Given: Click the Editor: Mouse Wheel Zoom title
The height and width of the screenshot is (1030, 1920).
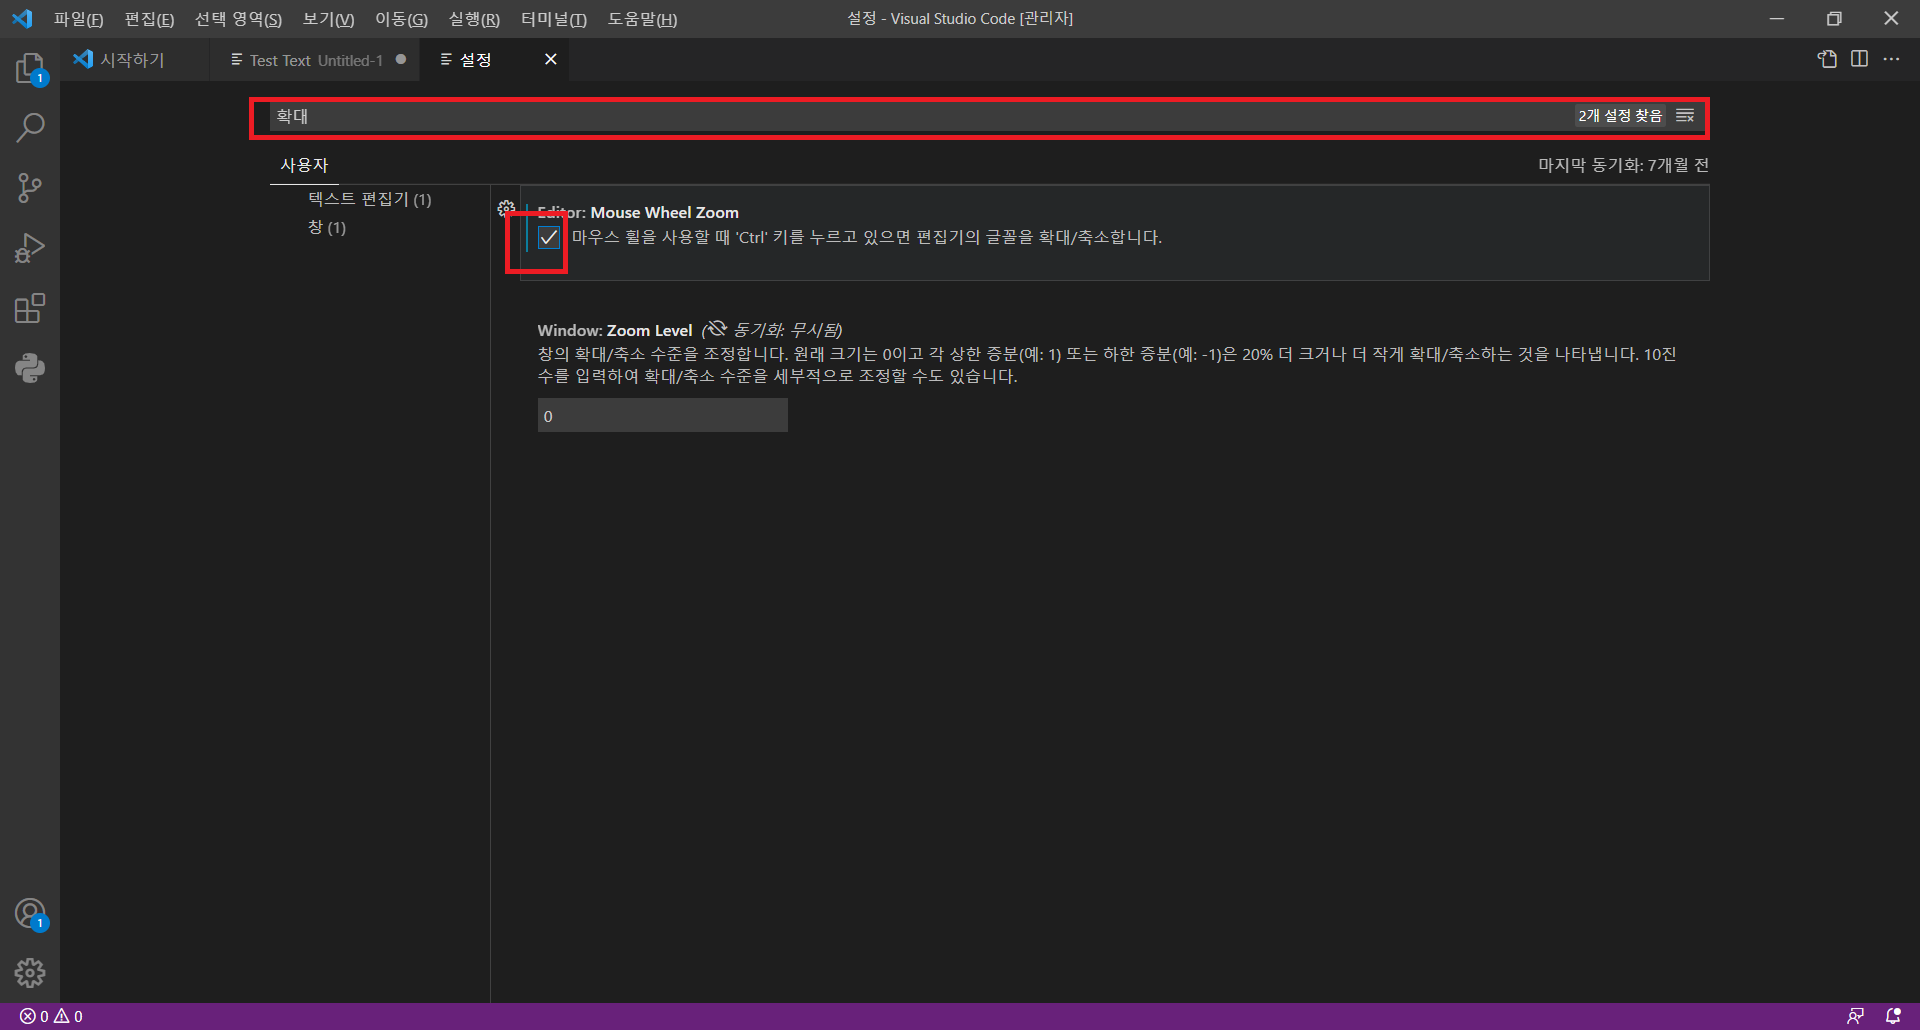Looking at the screenshot, I should (638, 212).
